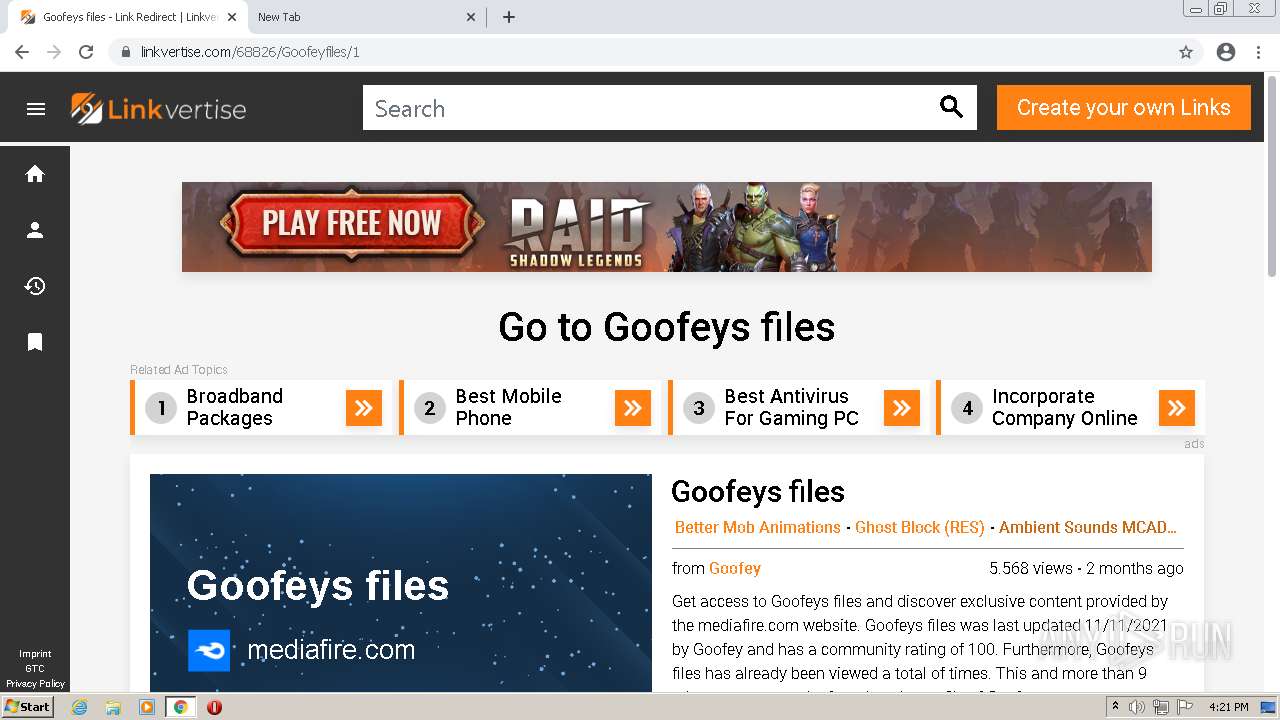This screenshot has width=1280, height=720.
Task: Open the user profile sidebar icon
Action: click(x=35, y=230)
